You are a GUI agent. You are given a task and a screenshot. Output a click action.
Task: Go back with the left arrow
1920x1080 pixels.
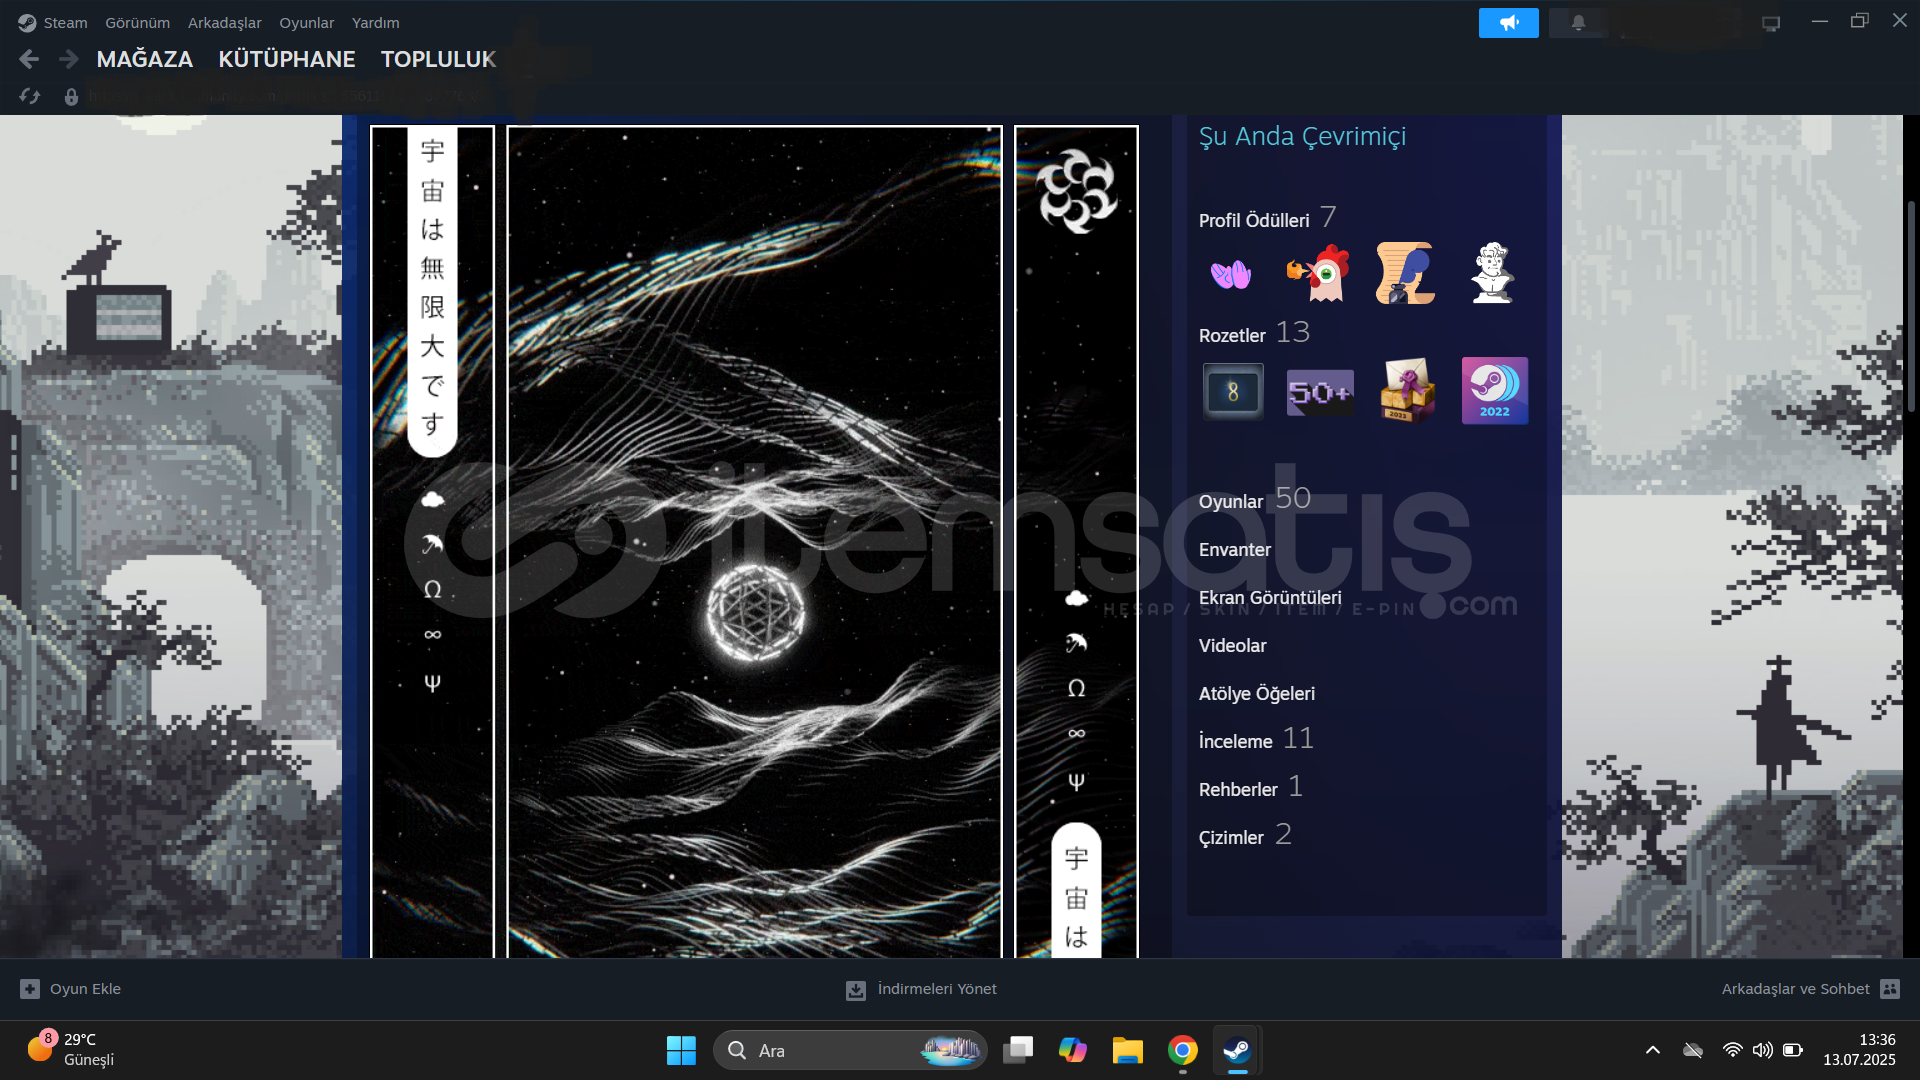pos(29,60)
